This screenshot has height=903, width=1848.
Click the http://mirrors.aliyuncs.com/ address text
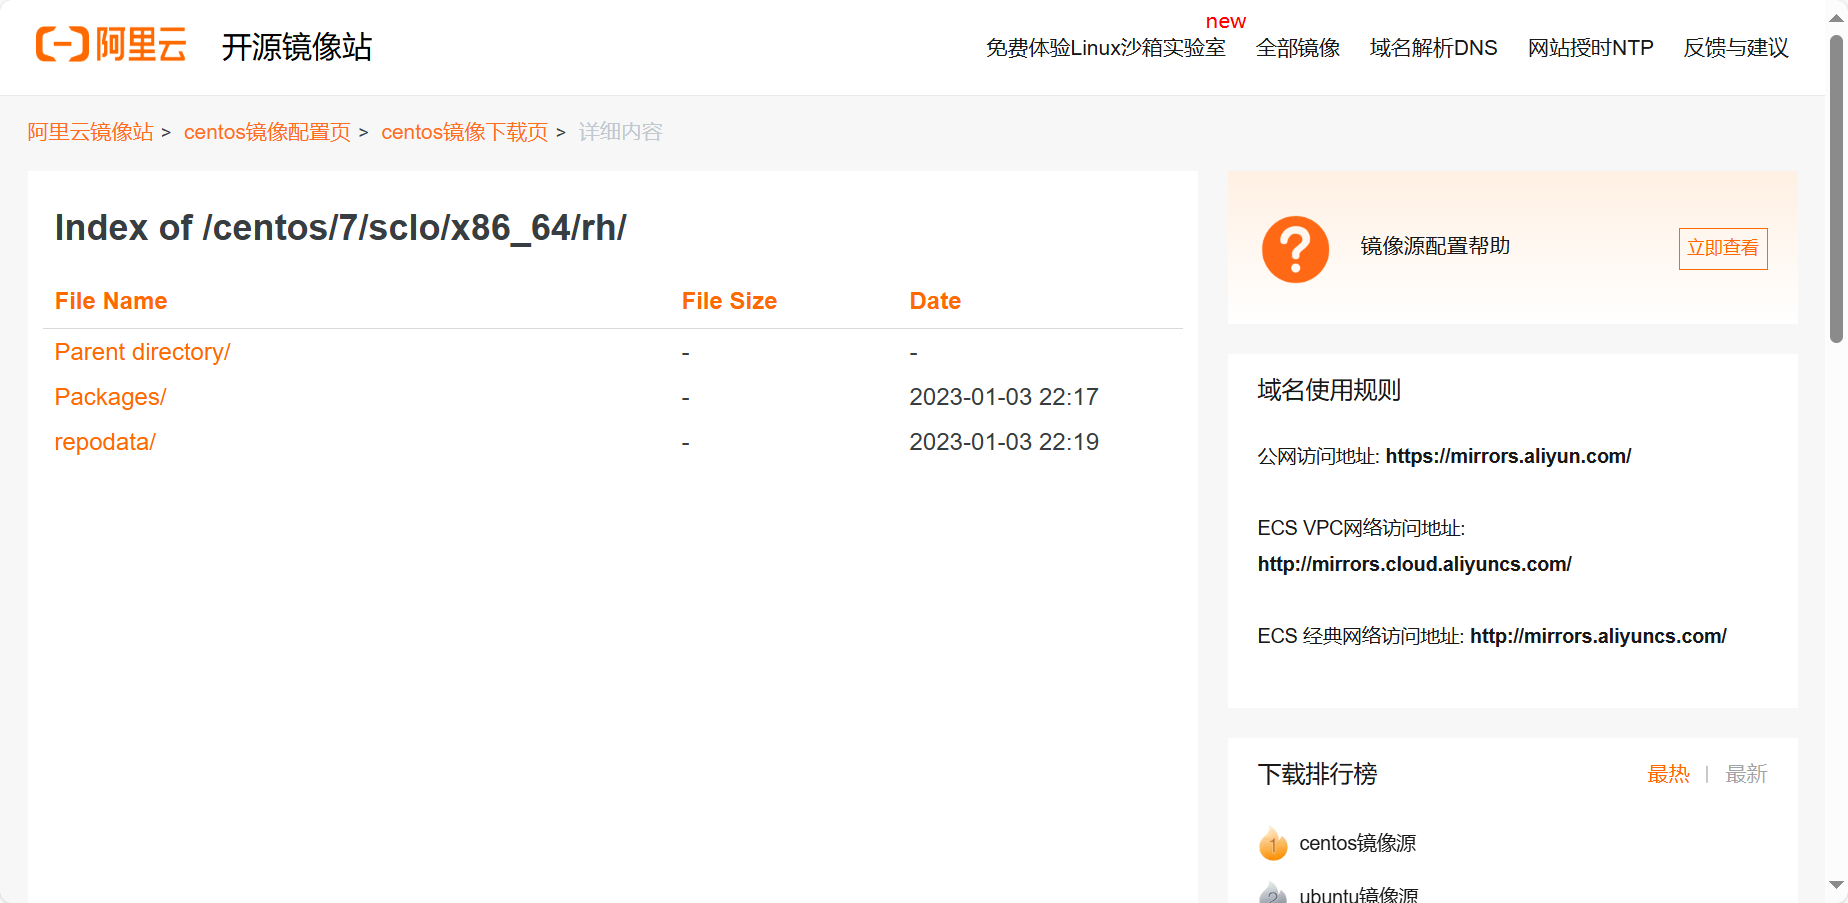click(x=1598, y=636)
